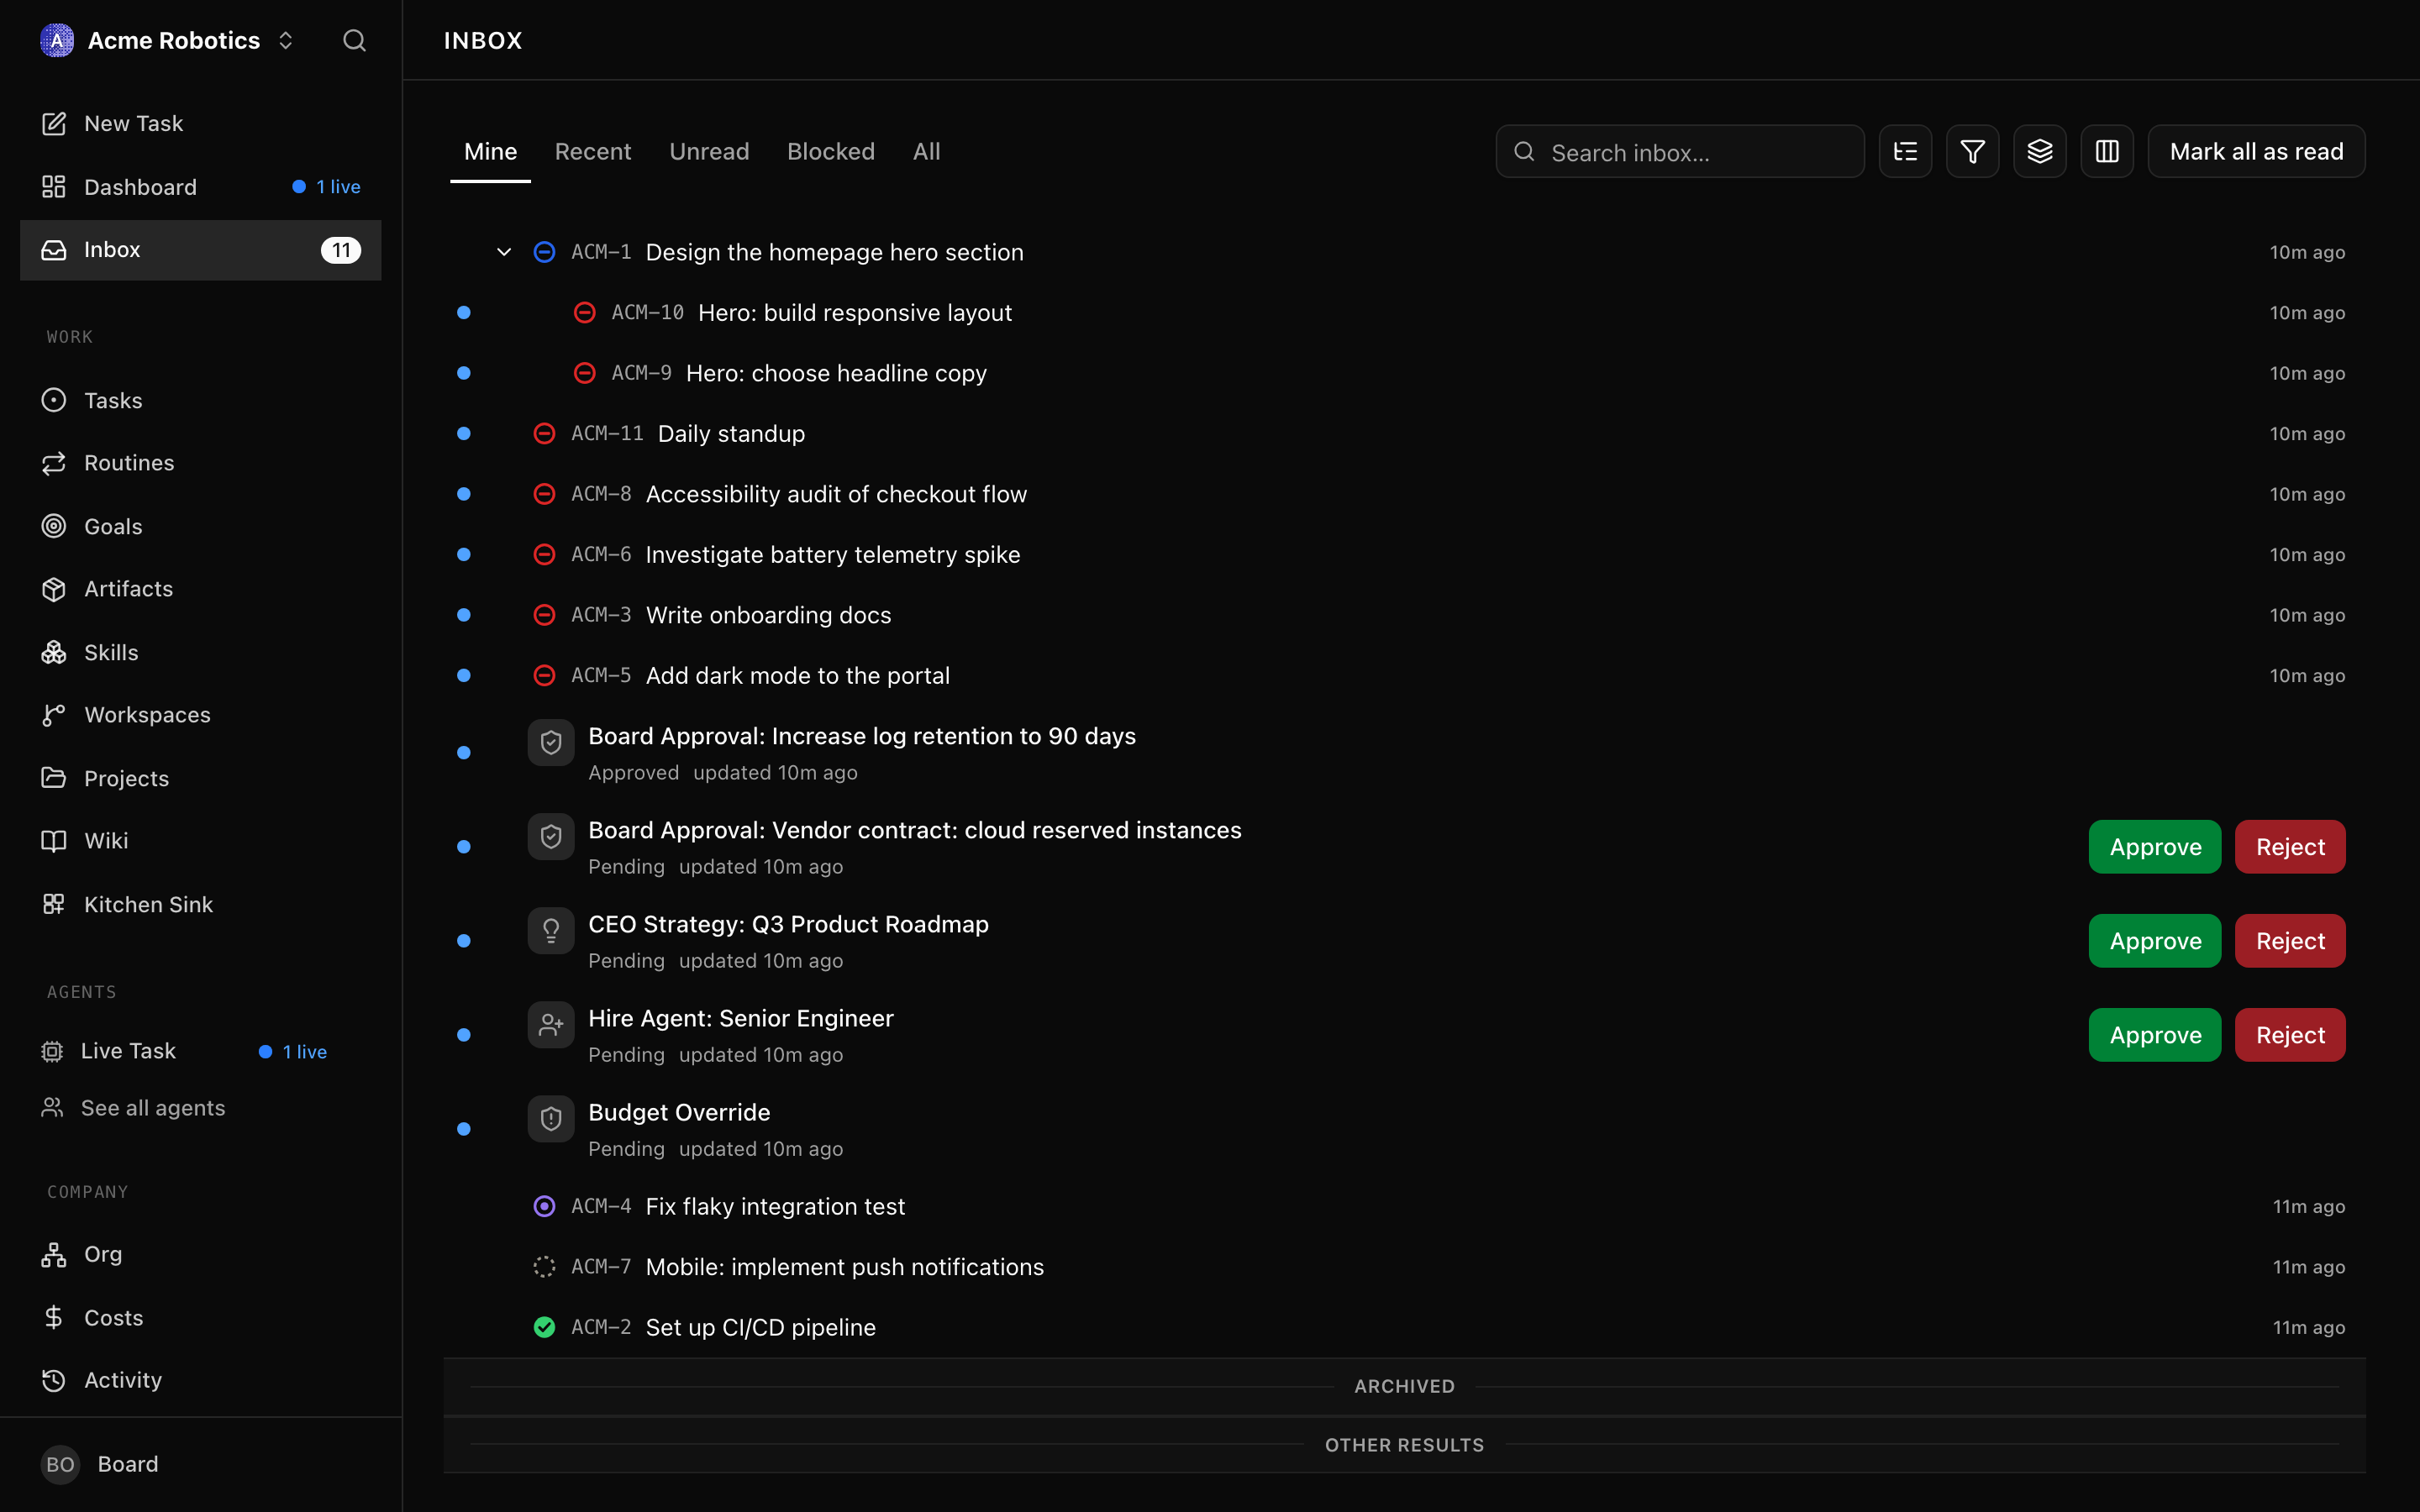The height and width of the screenshot is (1512, 2420).
Task: Reject Hire Agent: Senior Engineer
Action: click(2290, 1035)
